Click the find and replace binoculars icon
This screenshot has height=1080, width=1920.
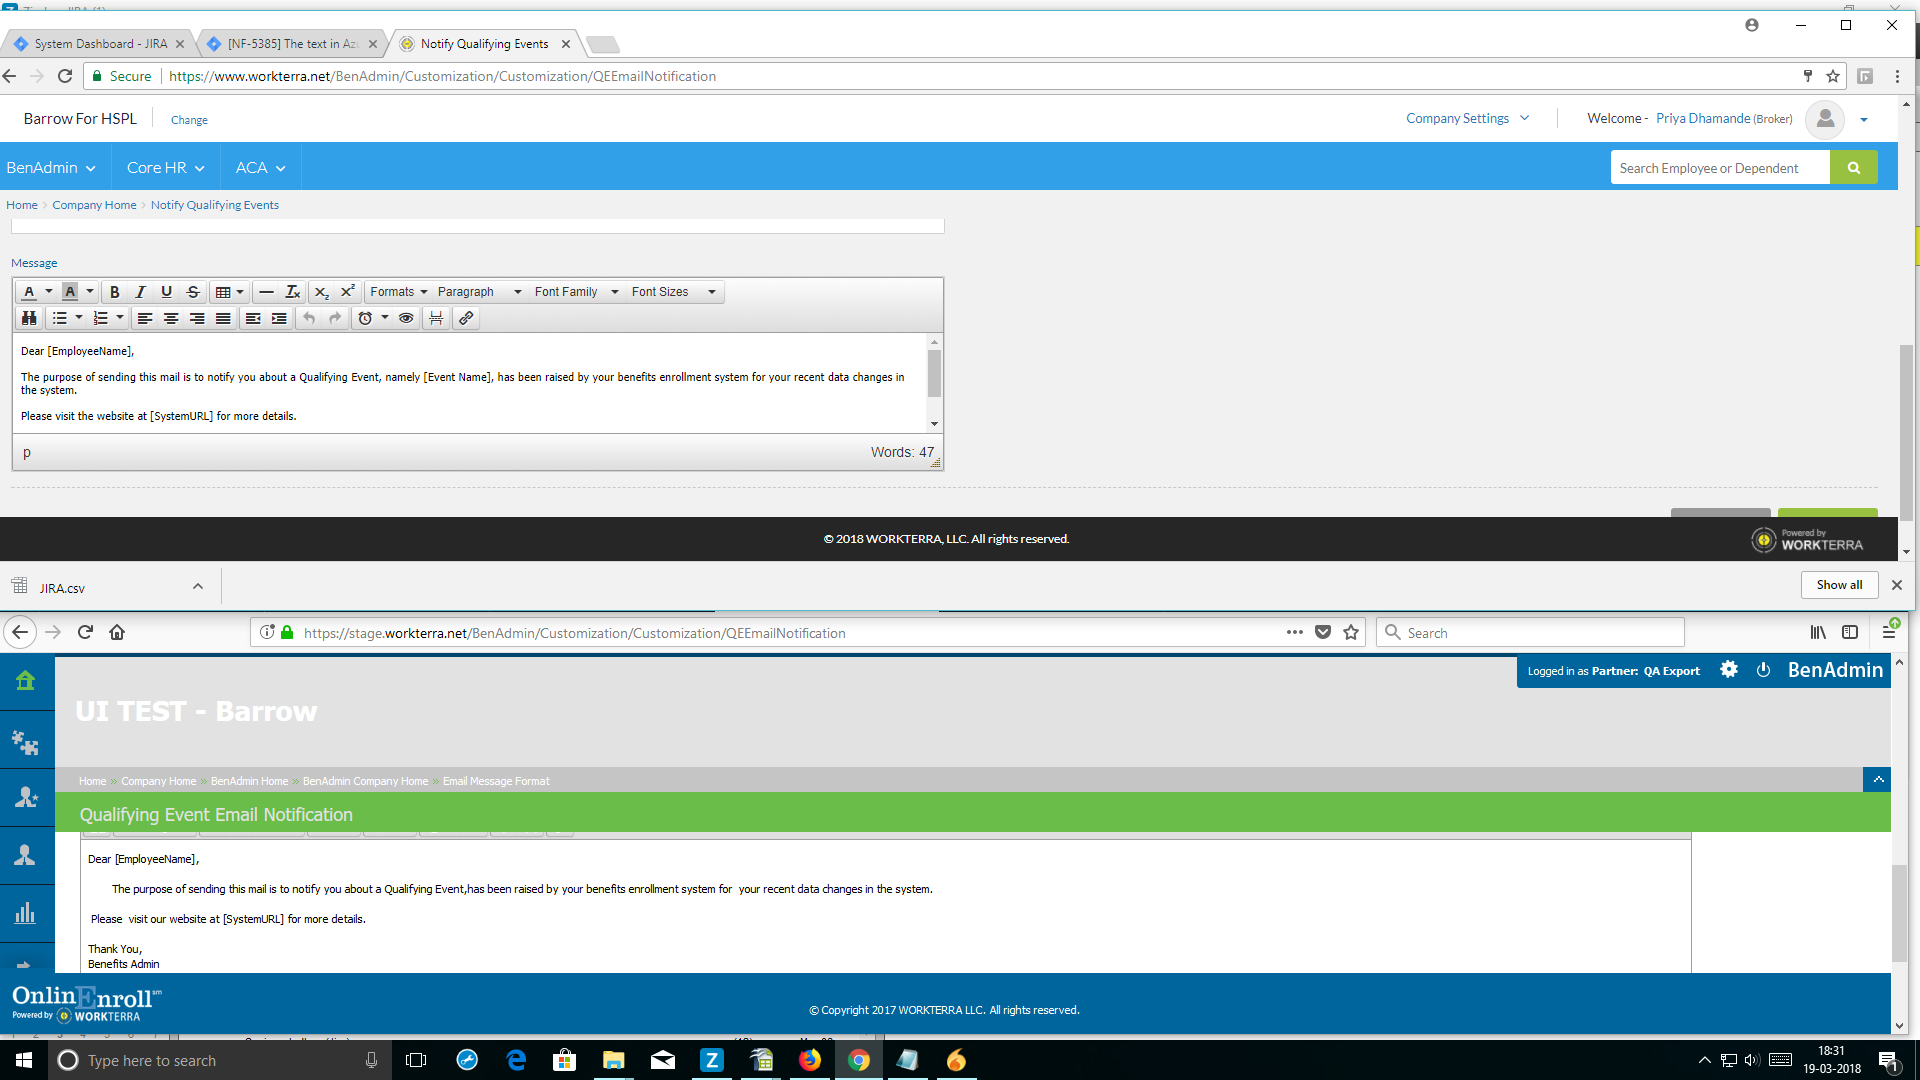[29, 318]
